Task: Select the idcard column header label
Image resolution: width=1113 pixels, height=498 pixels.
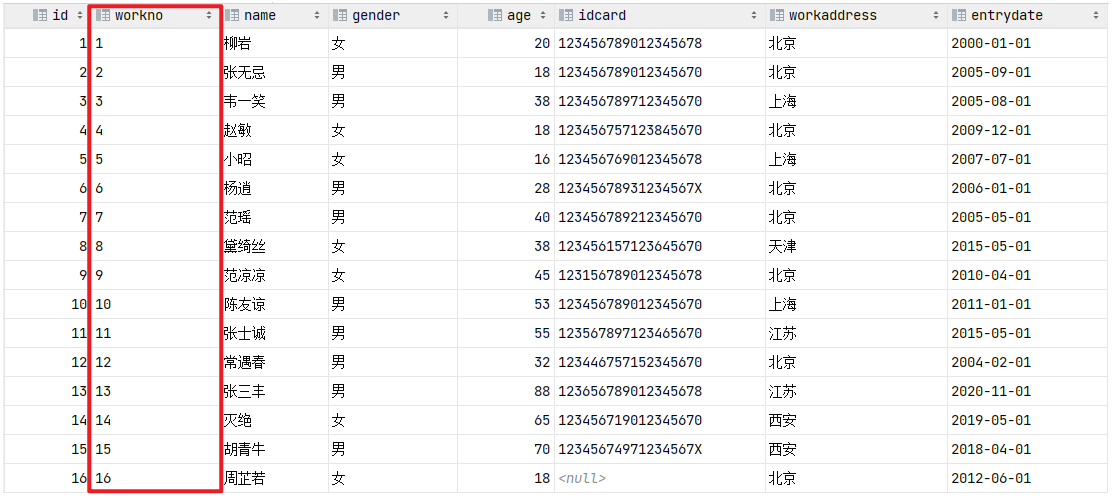Action: tap(602, 15)
